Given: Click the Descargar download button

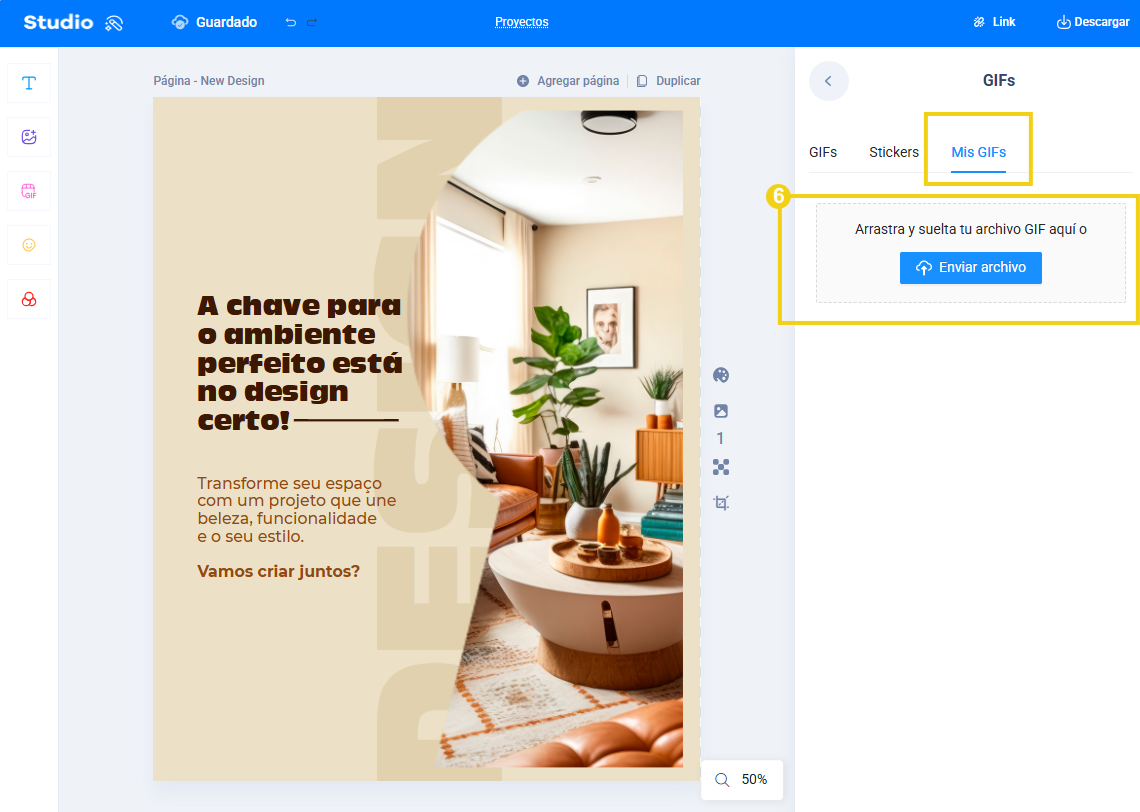Looking at the screenshot, I should click(1093, 22).
